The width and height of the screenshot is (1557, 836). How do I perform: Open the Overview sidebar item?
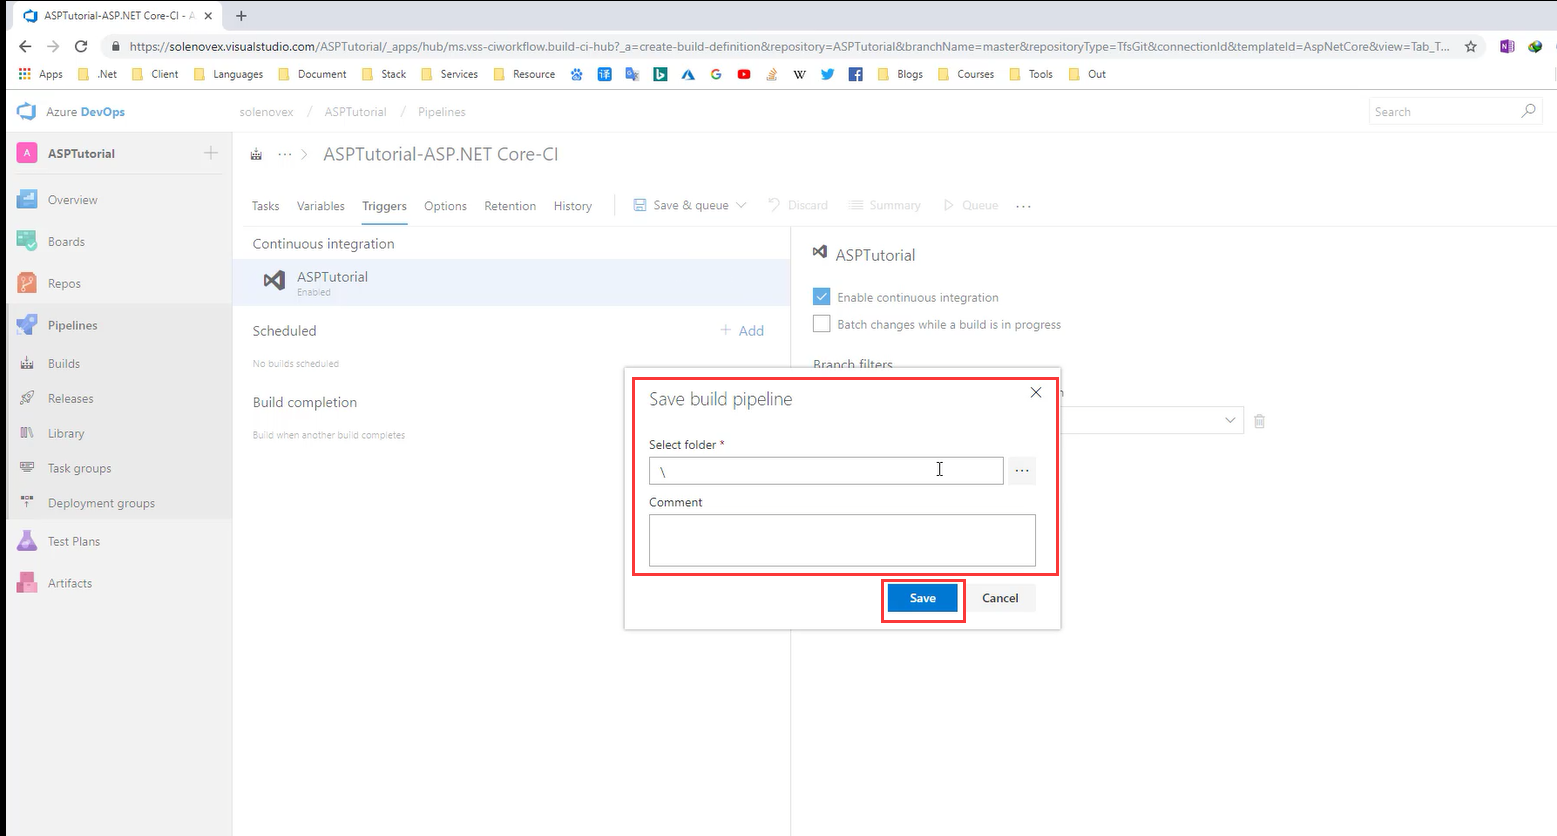[x=72, y=200]
